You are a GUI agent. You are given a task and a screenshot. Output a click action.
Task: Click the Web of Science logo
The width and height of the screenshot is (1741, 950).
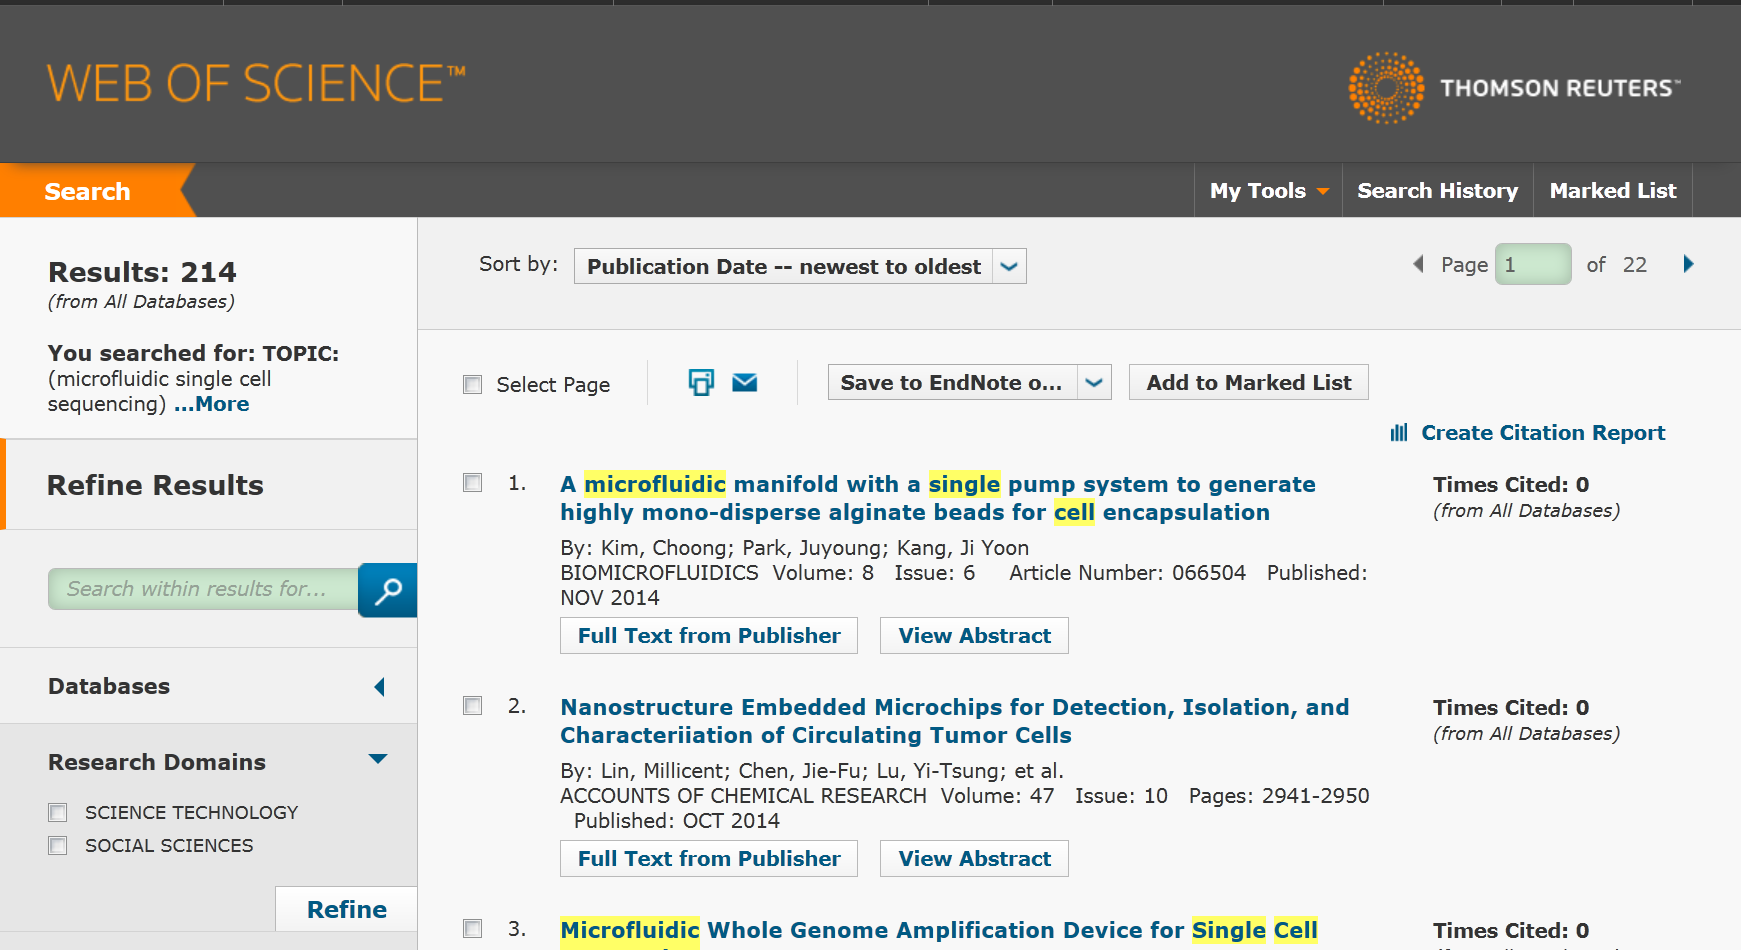(x=256, y=84)
